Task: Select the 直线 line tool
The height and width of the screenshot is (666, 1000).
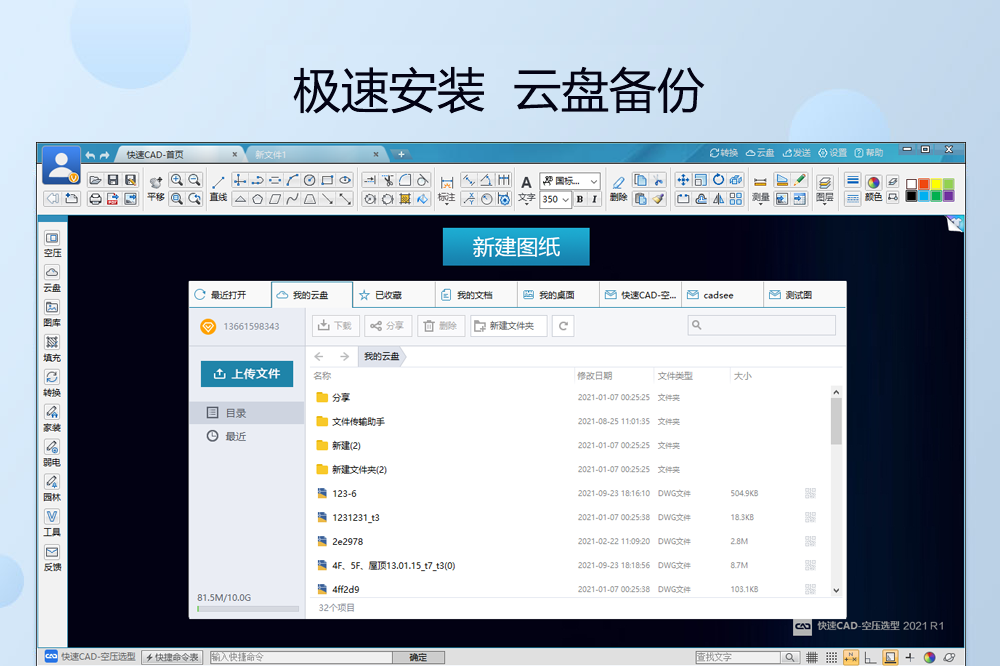Action: [218, 189]
